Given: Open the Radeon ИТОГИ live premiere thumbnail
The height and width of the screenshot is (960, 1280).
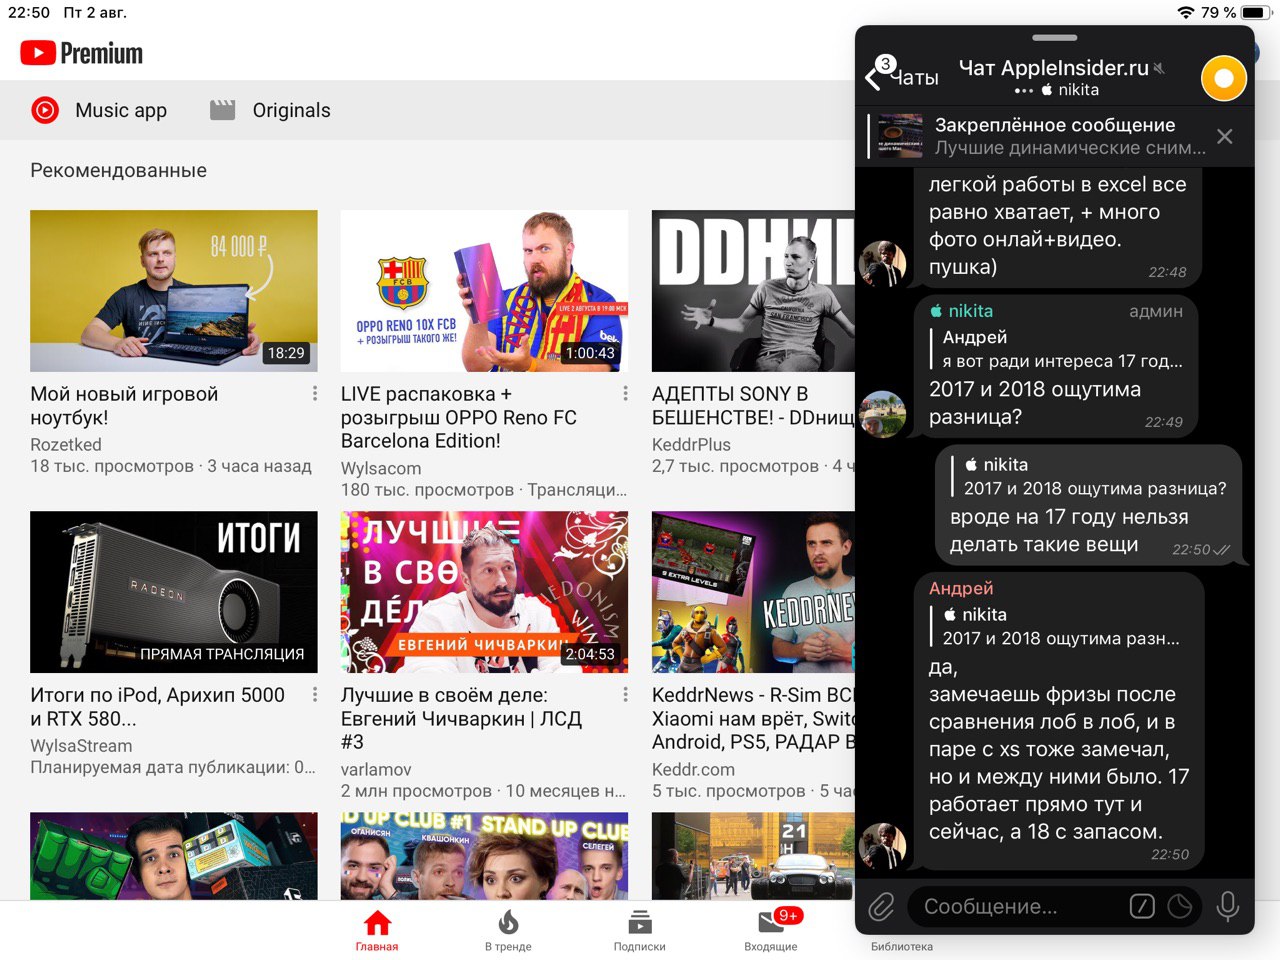Looking at the screenshot, I should click(174, 592).
